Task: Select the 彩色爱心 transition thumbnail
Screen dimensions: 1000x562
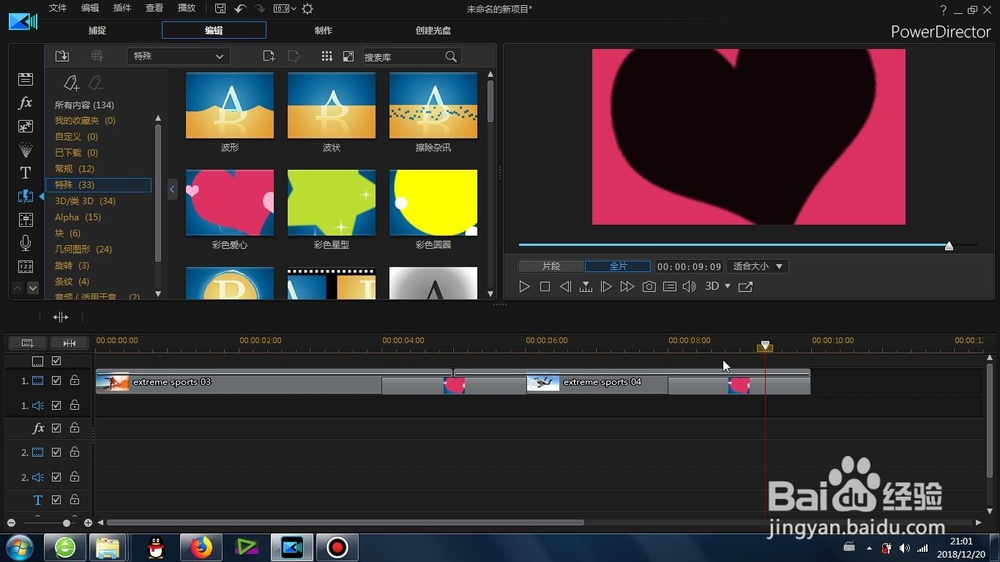Action: 230,202
